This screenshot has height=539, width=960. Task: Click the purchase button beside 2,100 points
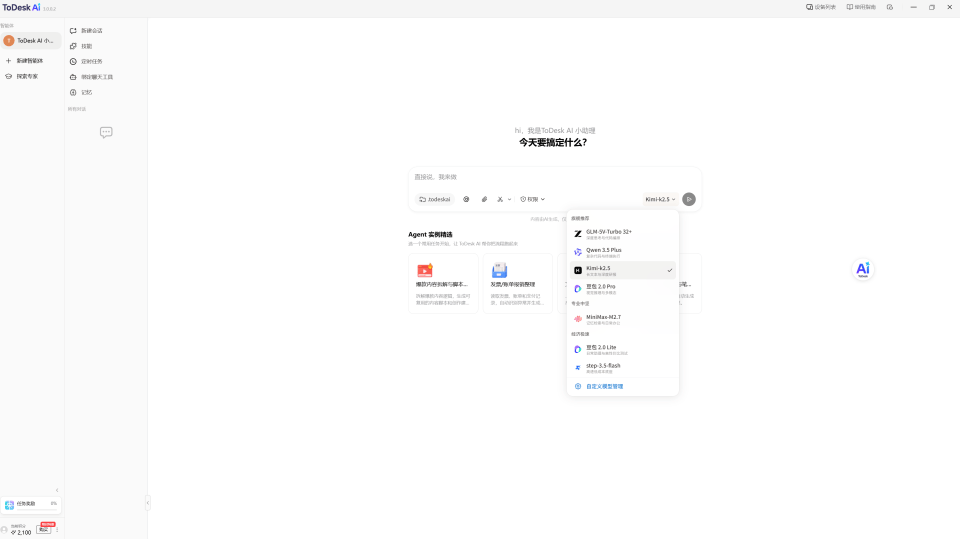pyautogui.click(x=43, y=530)
